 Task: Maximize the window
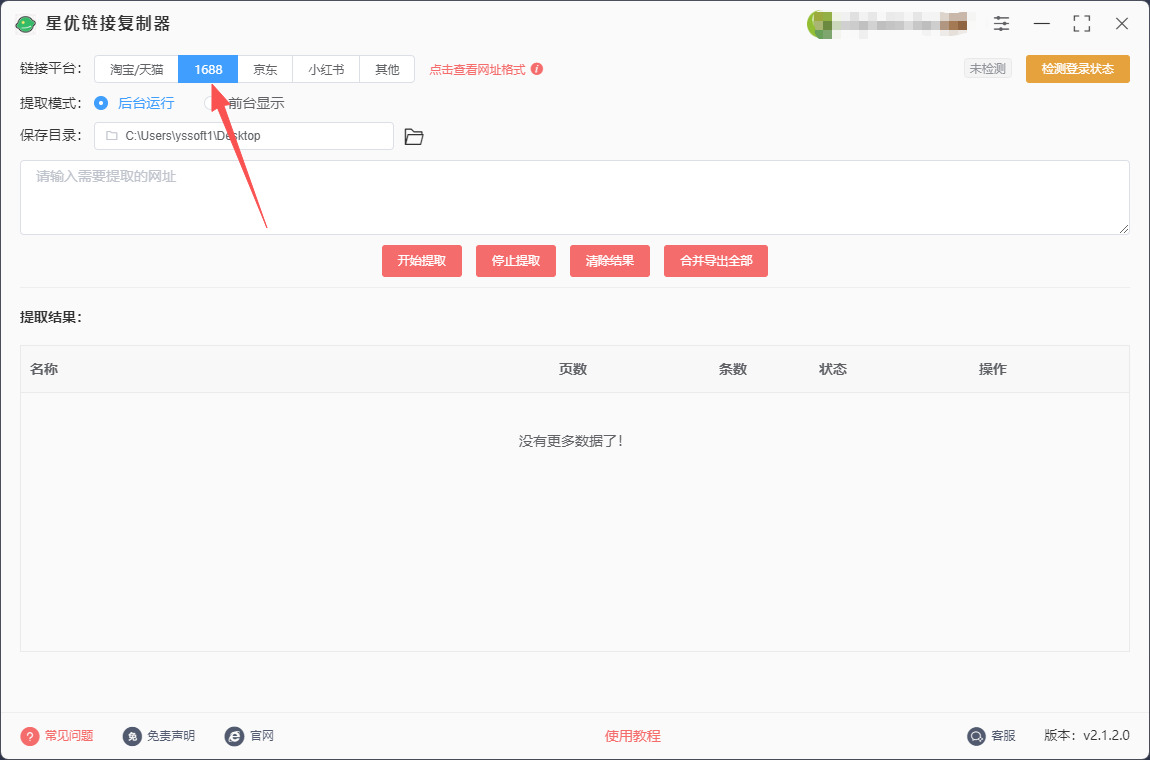(x=1082, y=23)
